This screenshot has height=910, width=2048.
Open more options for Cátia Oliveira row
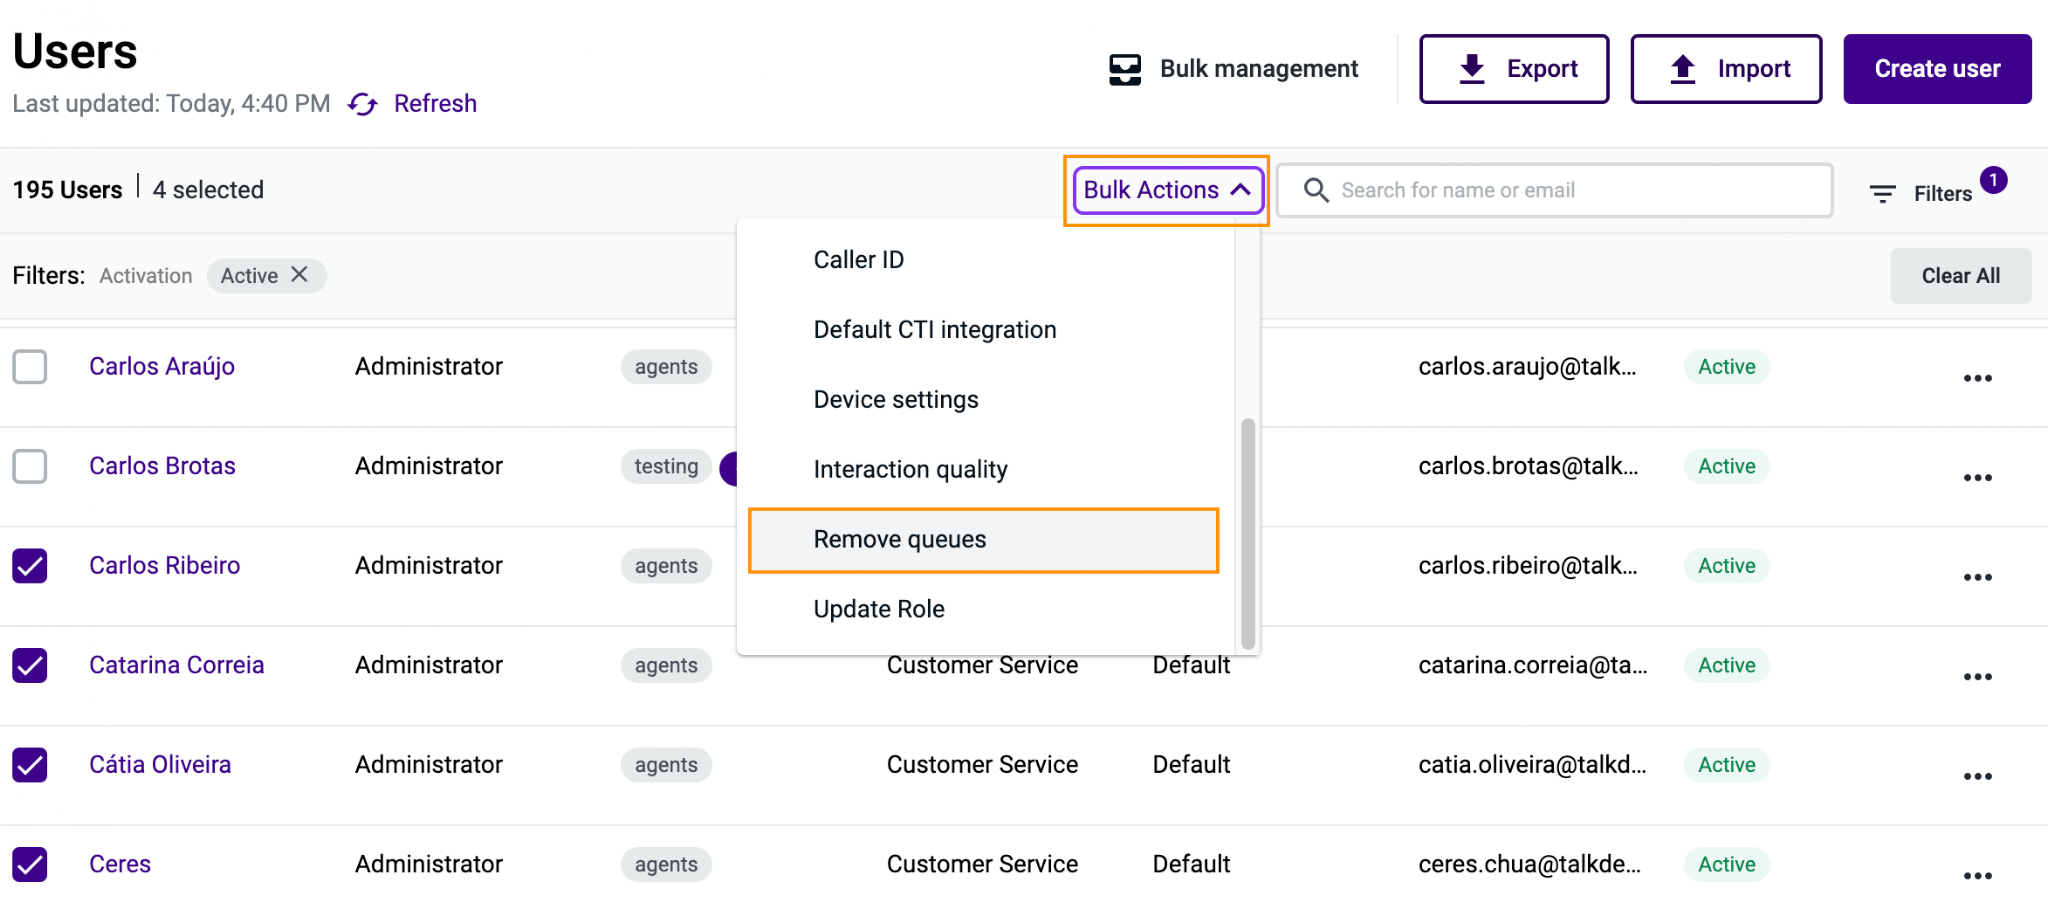pyautogui.click(x=1977, y=776)
